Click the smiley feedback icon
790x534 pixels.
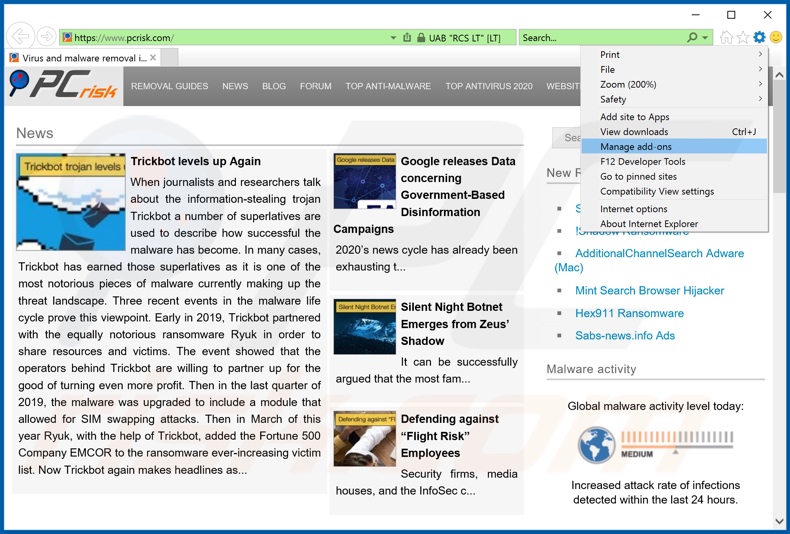point(776,37)
